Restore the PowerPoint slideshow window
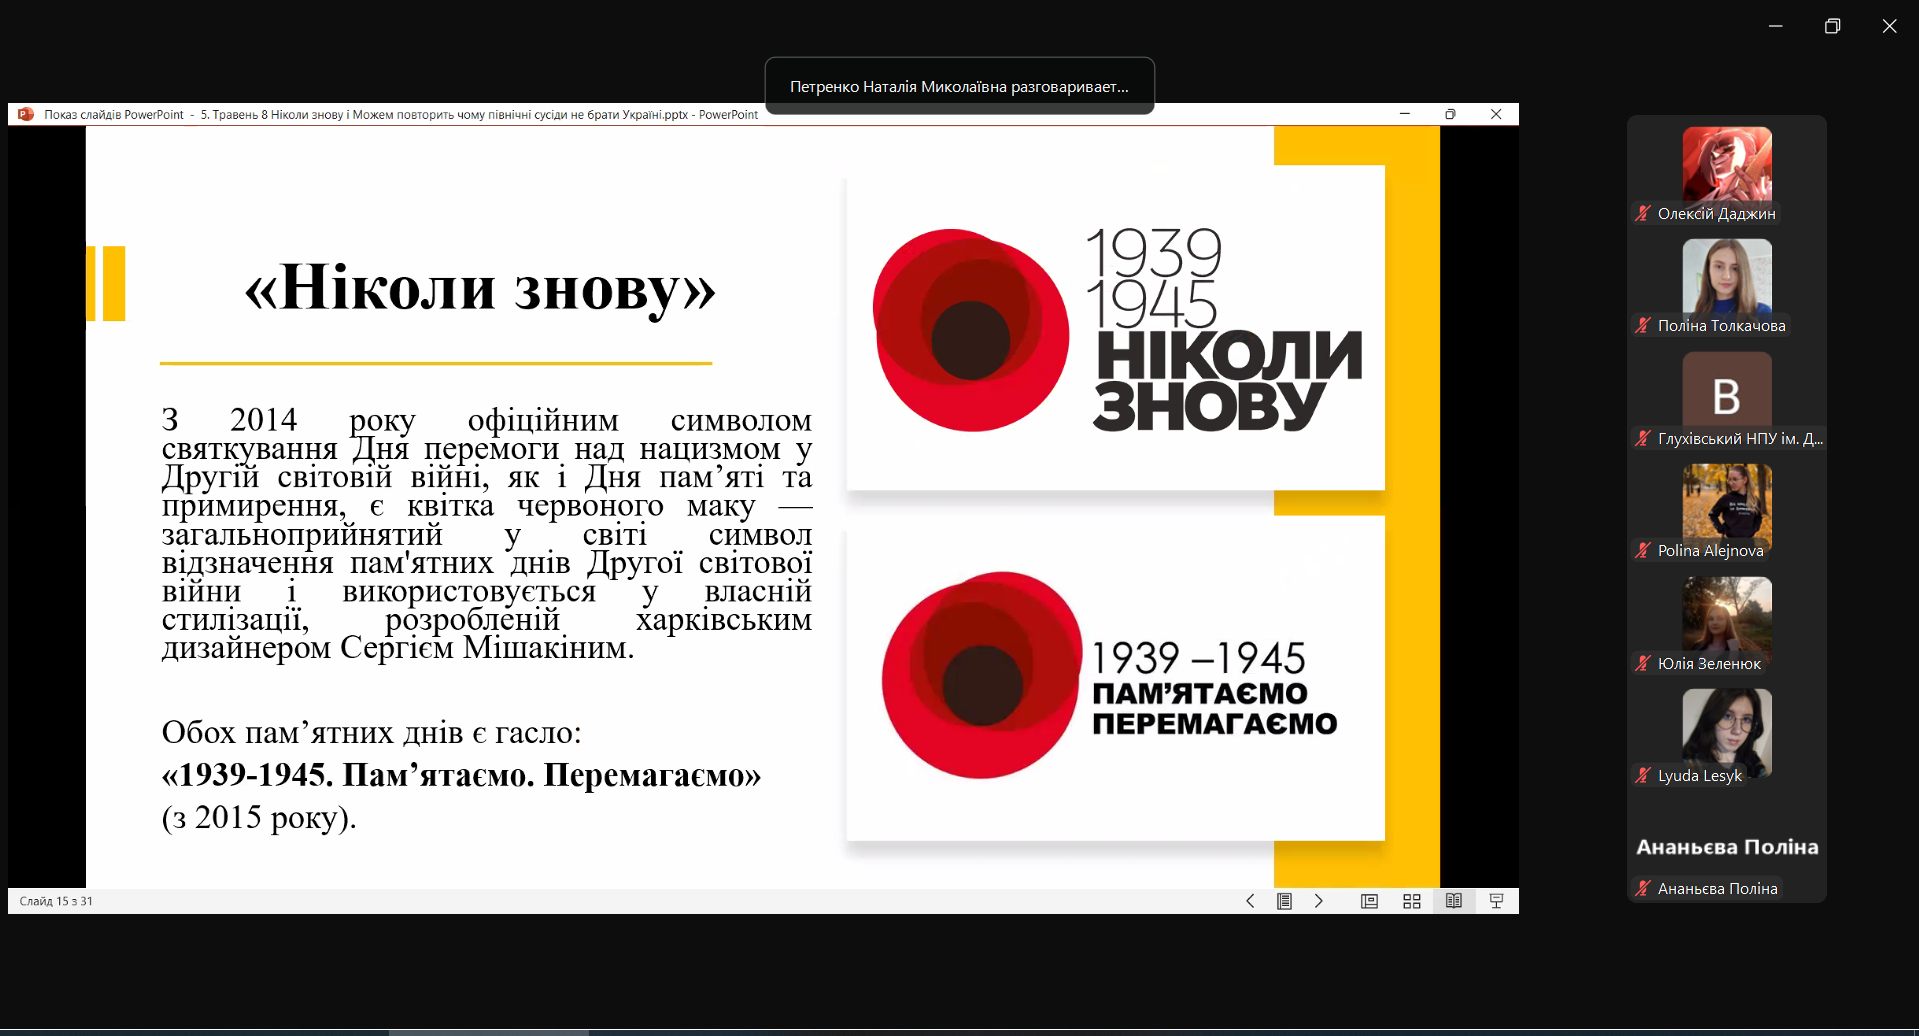Screen dimensions: 1919x1036 pos(1450,114)
